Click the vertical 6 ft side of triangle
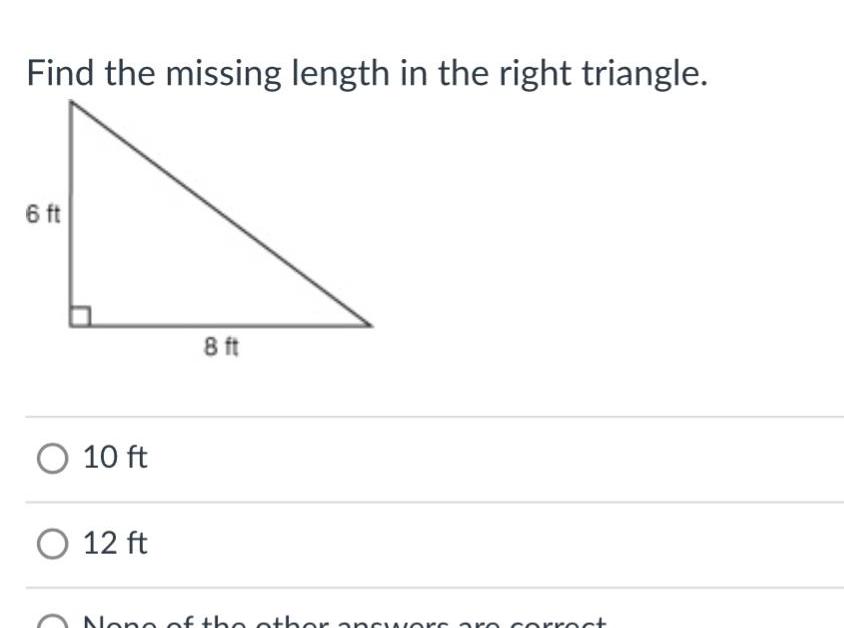 pyautogui.click(x=71, y=215)
